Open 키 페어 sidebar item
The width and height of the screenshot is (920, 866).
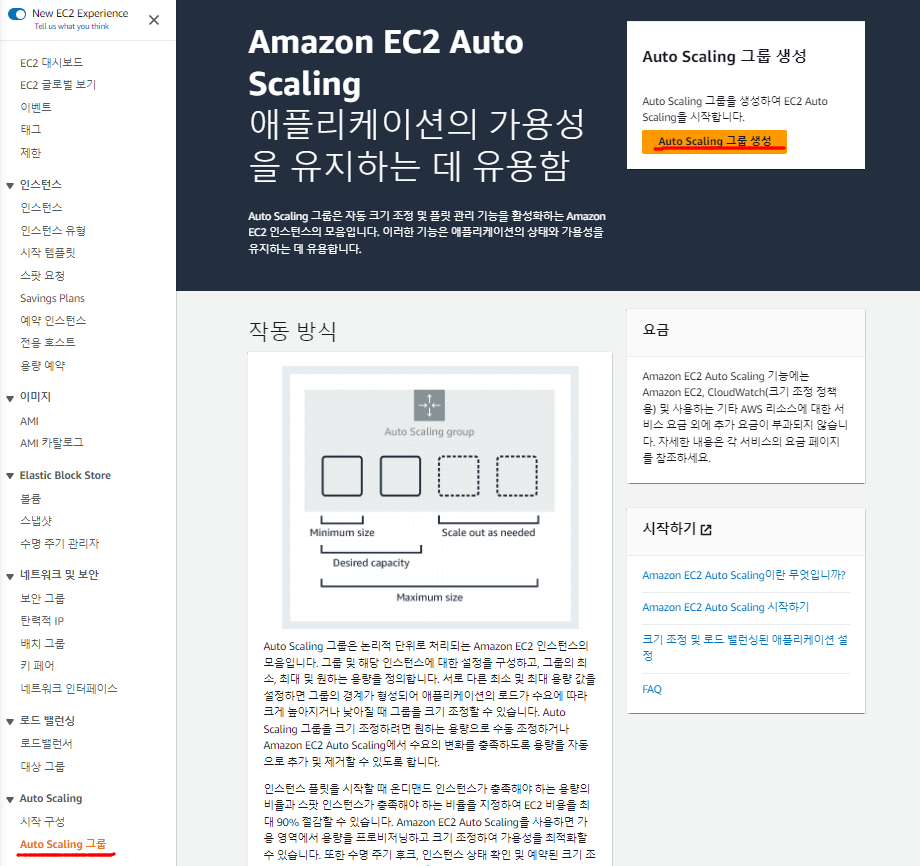[37, 666]
